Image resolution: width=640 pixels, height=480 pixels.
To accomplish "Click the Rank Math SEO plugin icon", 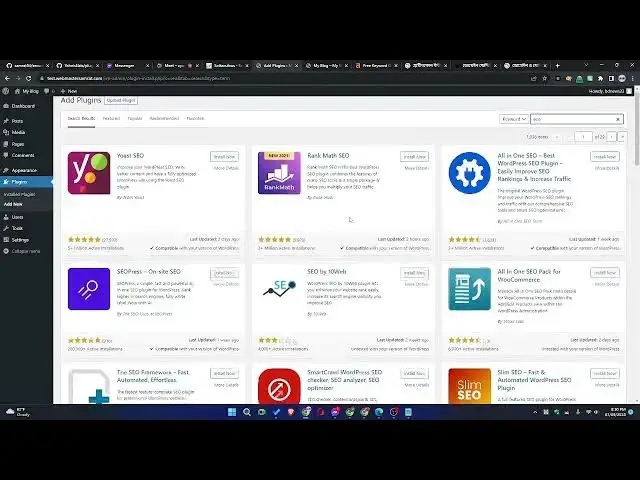I will (x=279, y=173).
